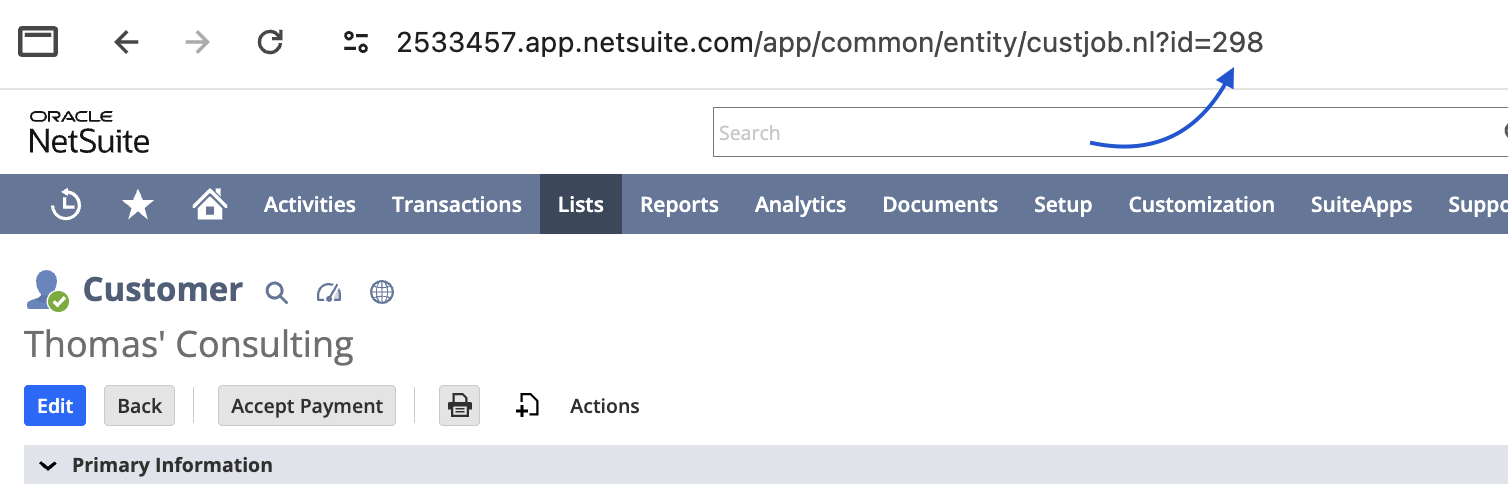Open the SuiteApps menu
Screen dimensions: 1508x504
pos(1362,204)
